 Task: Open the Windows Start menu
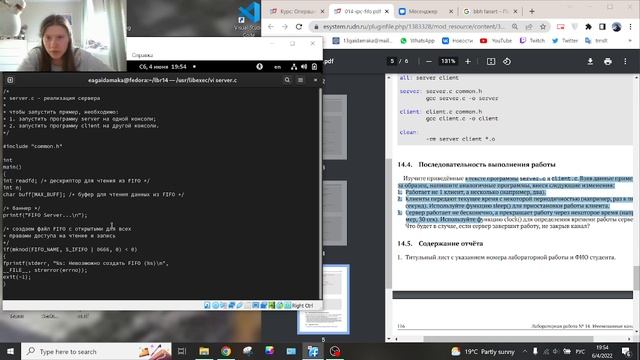tap(10, 351)
